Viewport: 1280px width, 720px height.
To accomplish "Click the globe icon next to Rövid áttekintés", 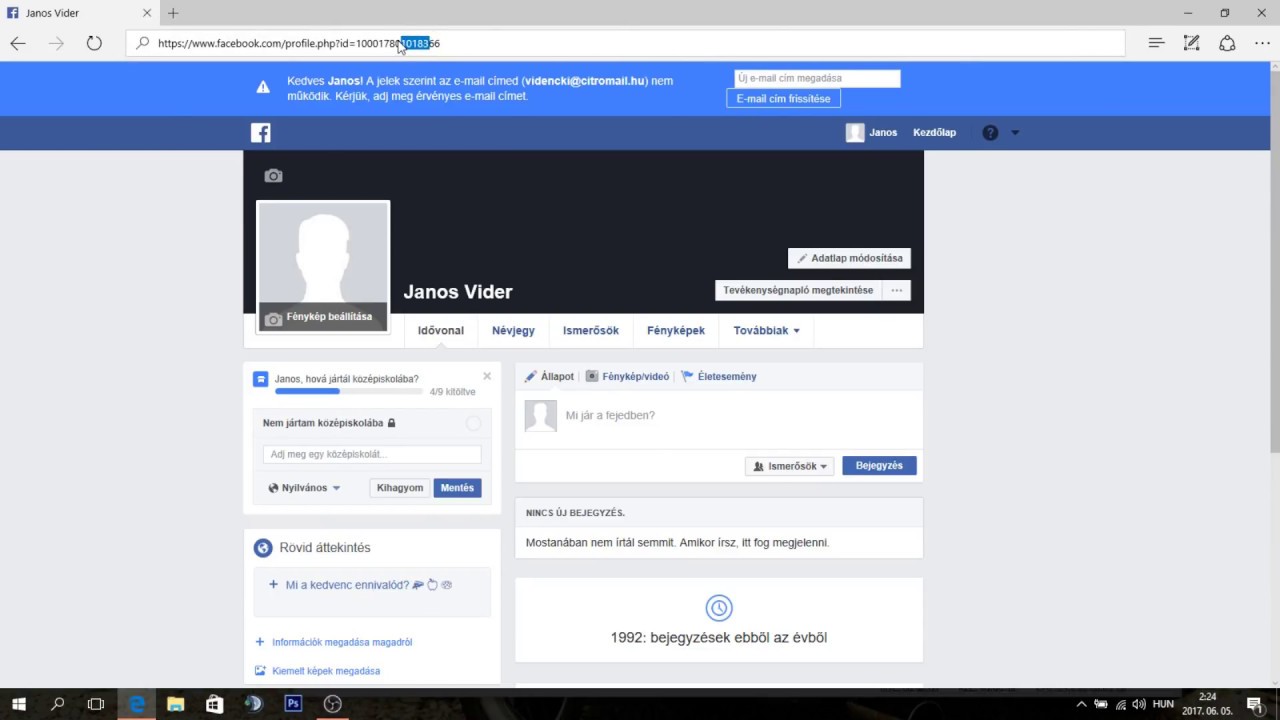I will tap(263, 548).
